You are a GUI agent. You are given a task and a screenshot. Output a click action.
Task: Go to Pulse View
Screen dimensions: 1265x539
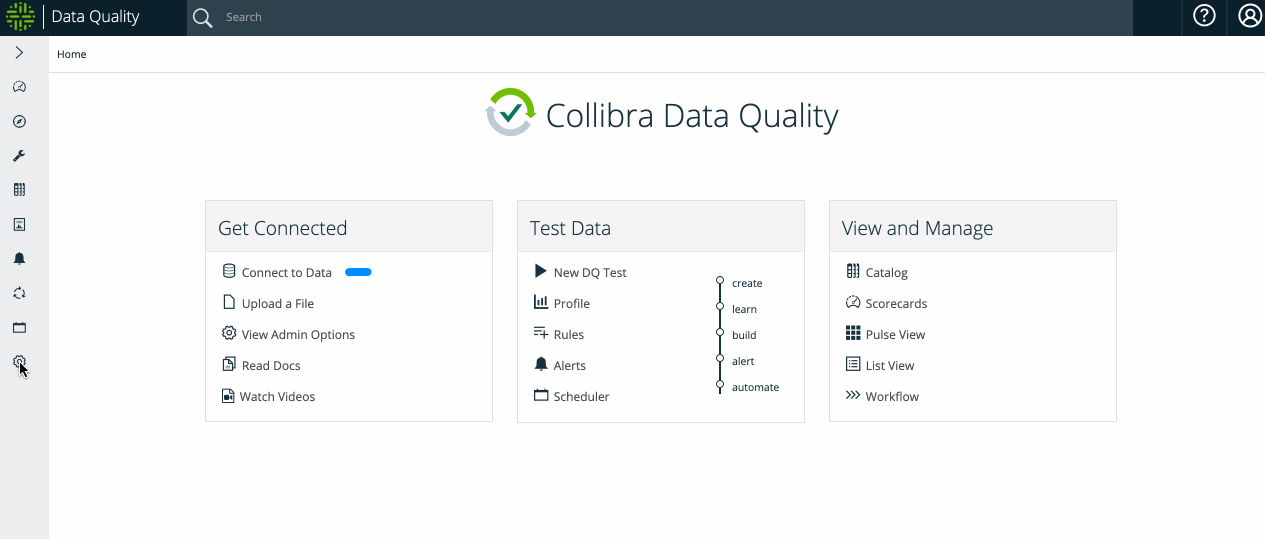895,335
